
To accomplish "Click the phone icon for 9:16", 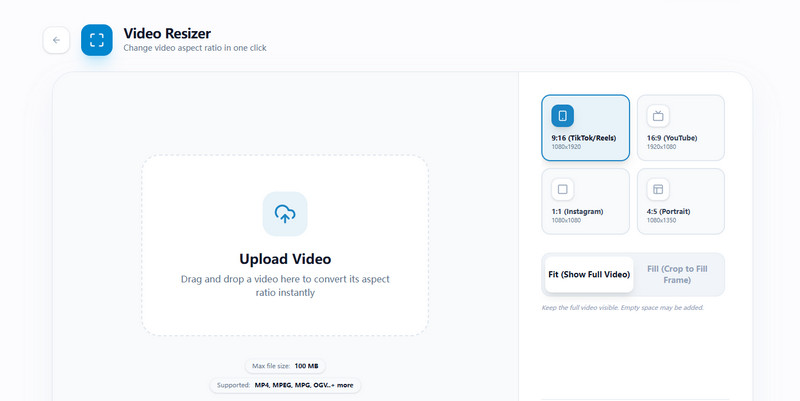I will [562, 116].
